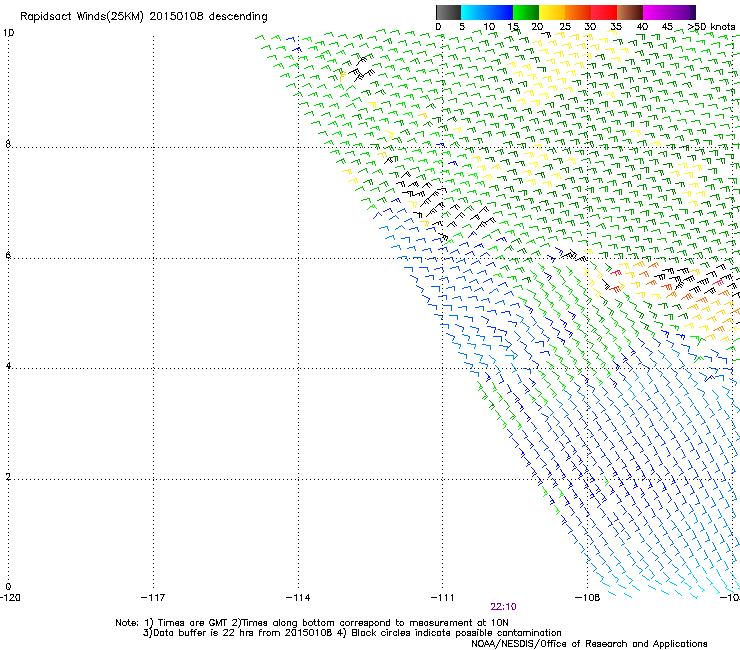Click the latitude label '0'
This screenshot has width=740, height=650.
click(8, 587)
